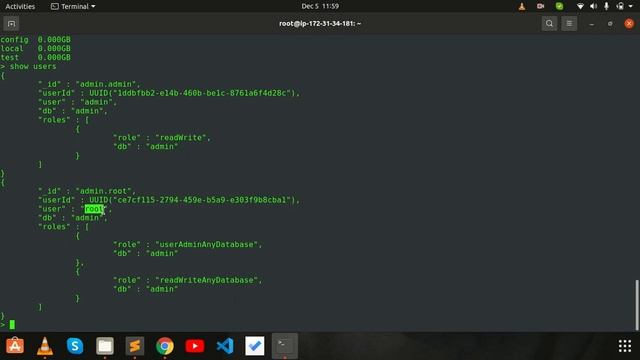
Task: Click the screen recorder tray icon
Action: (x=540, y=6)
